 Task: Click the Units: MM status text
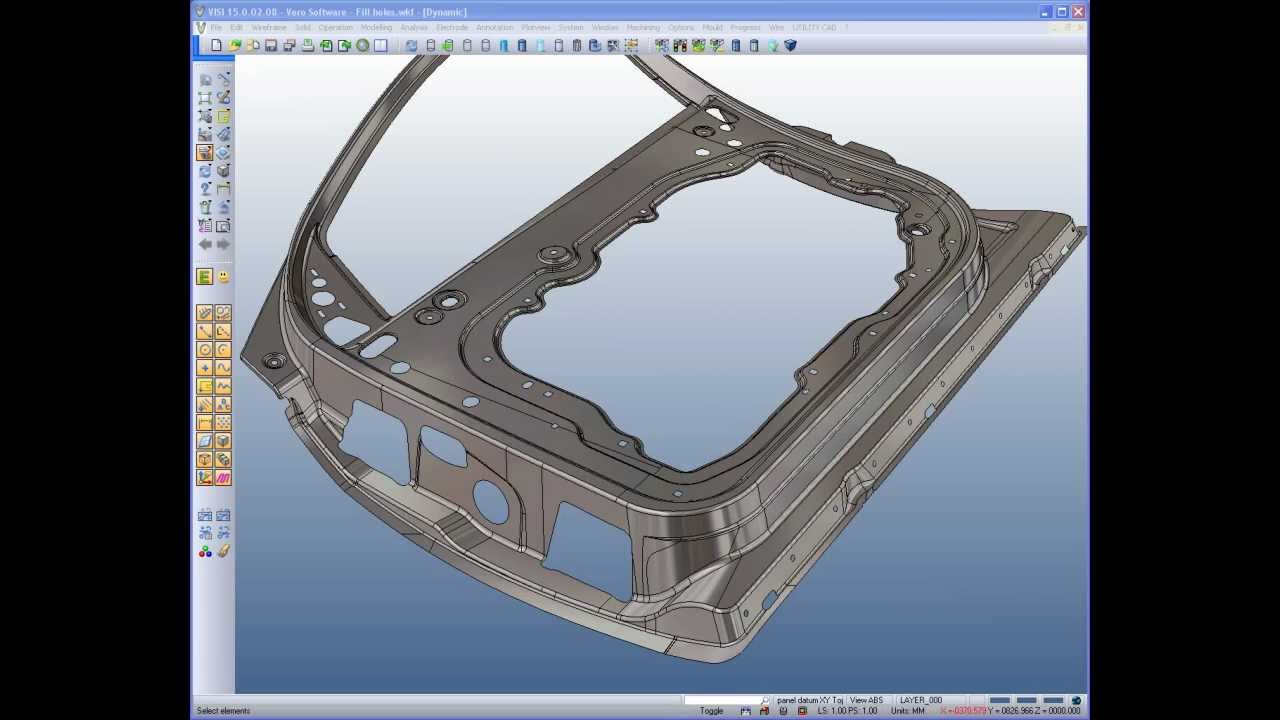[907, 711]
